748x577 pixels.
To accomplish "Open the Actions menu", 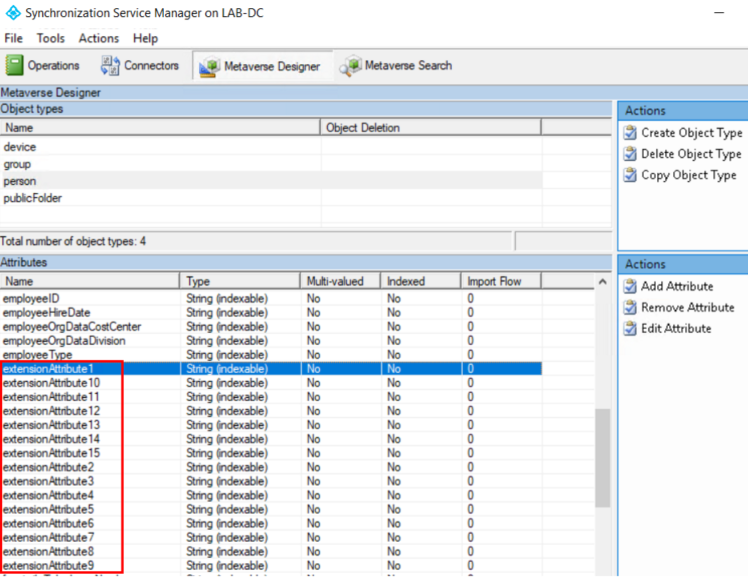I will tap(98, 38).
